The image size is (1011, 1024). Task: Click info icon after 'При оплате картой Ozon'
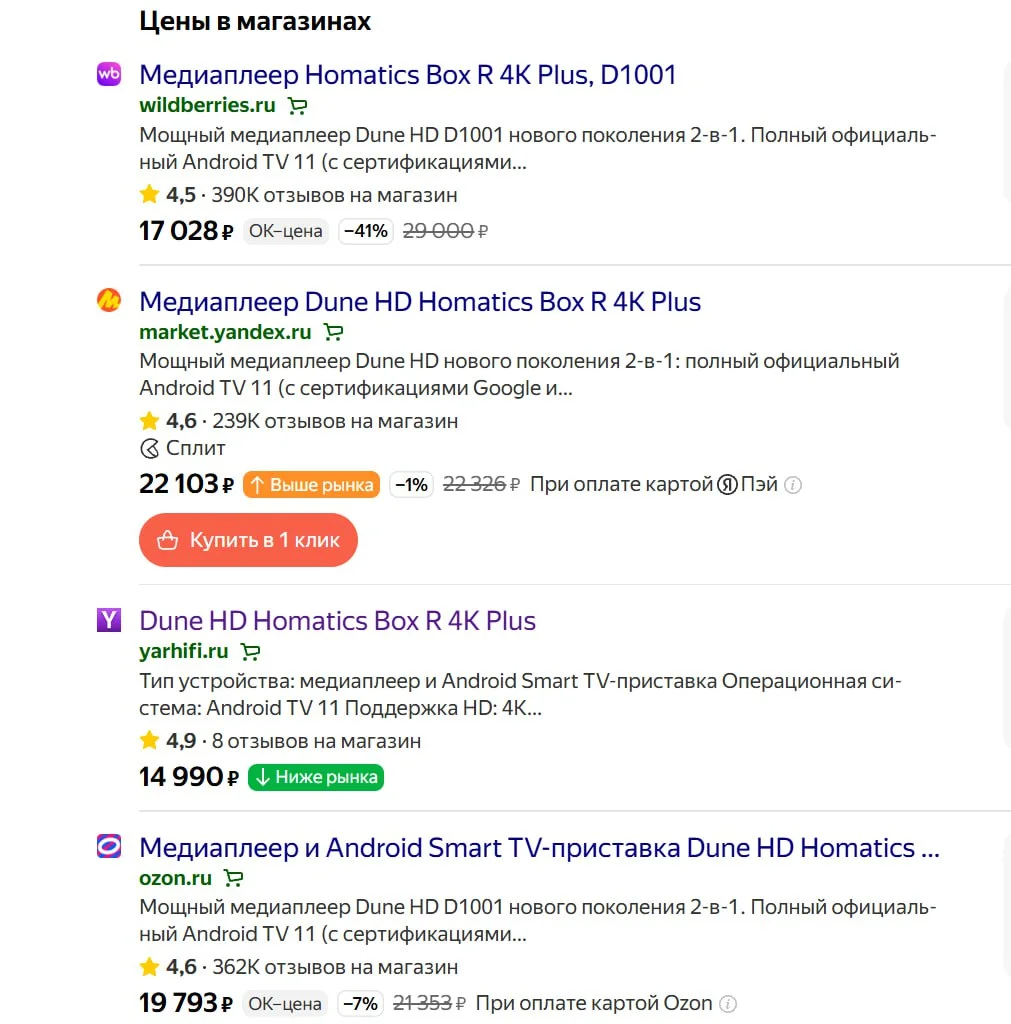(728, 1003)
